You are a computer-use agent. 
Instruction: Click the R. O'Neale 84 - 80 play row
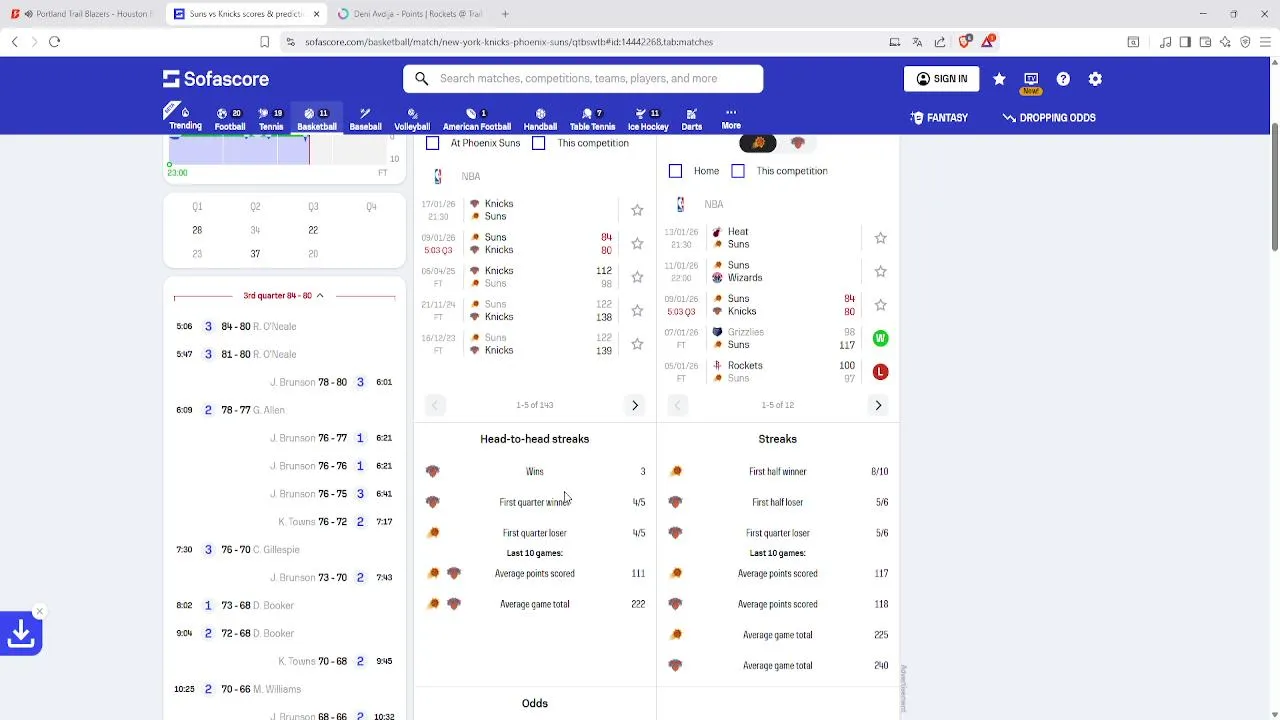(284, 327)
